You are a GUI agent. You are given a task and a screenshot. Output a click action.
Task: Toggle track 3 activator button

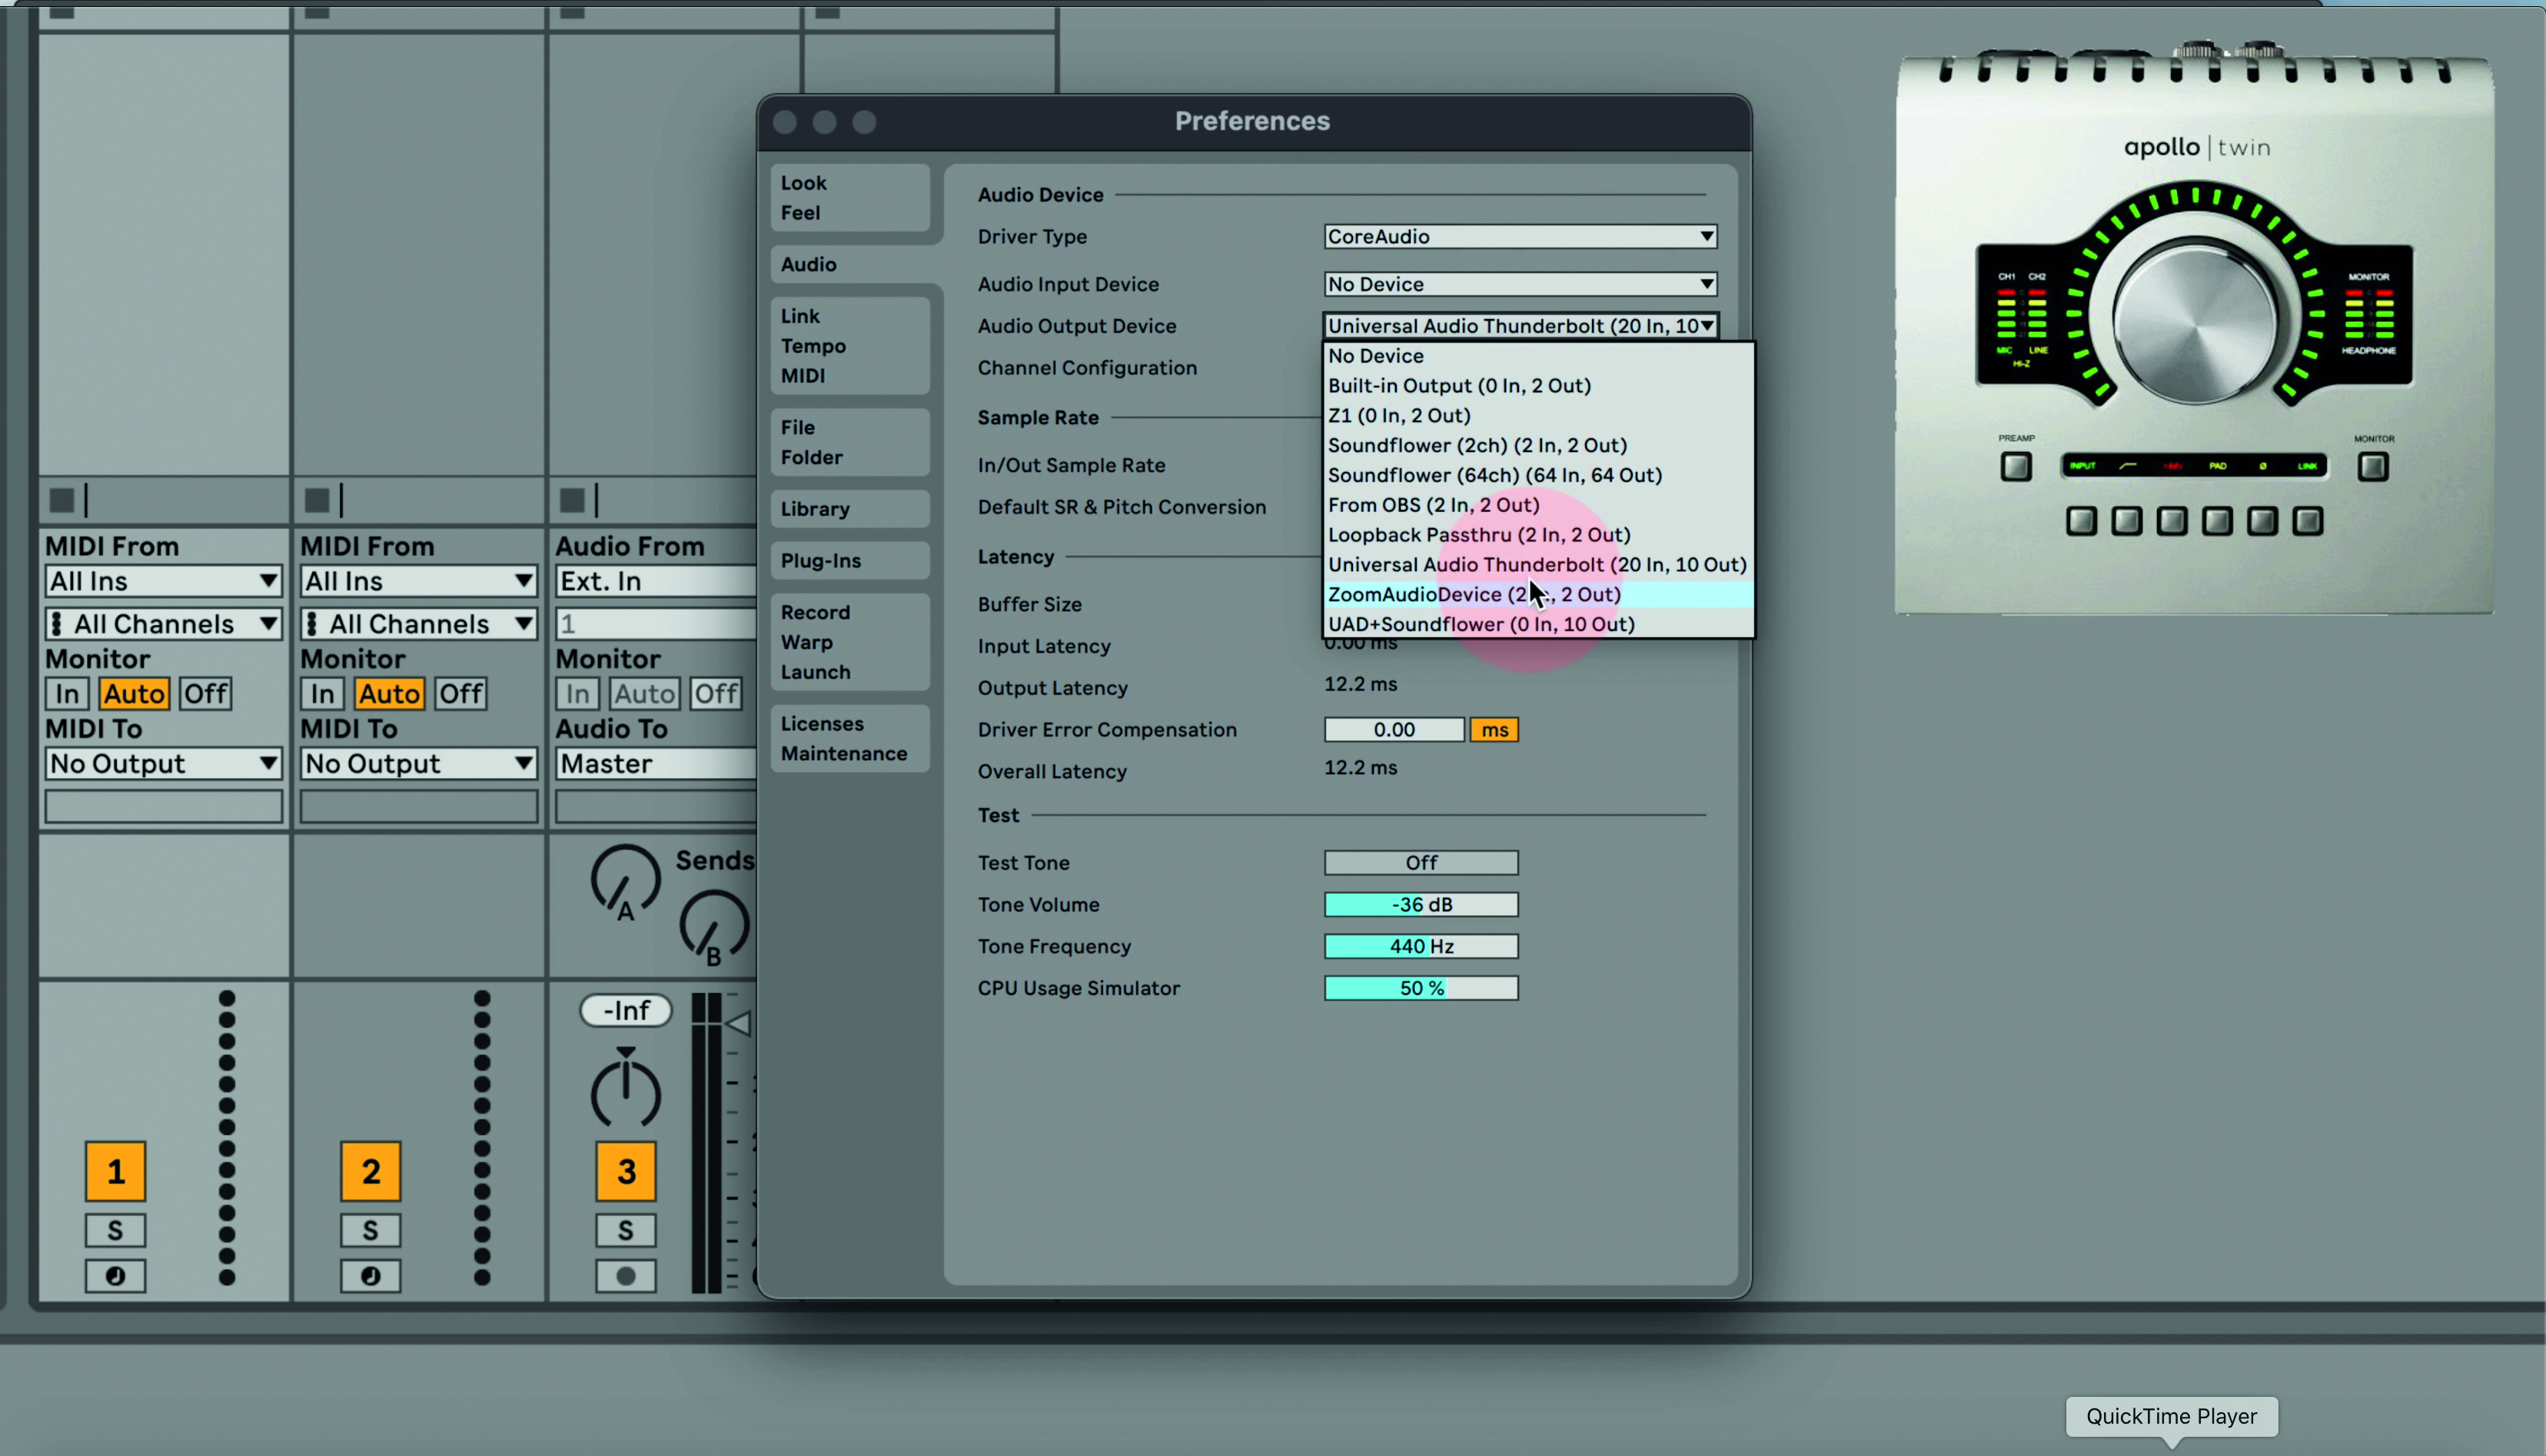[626, 1172]
